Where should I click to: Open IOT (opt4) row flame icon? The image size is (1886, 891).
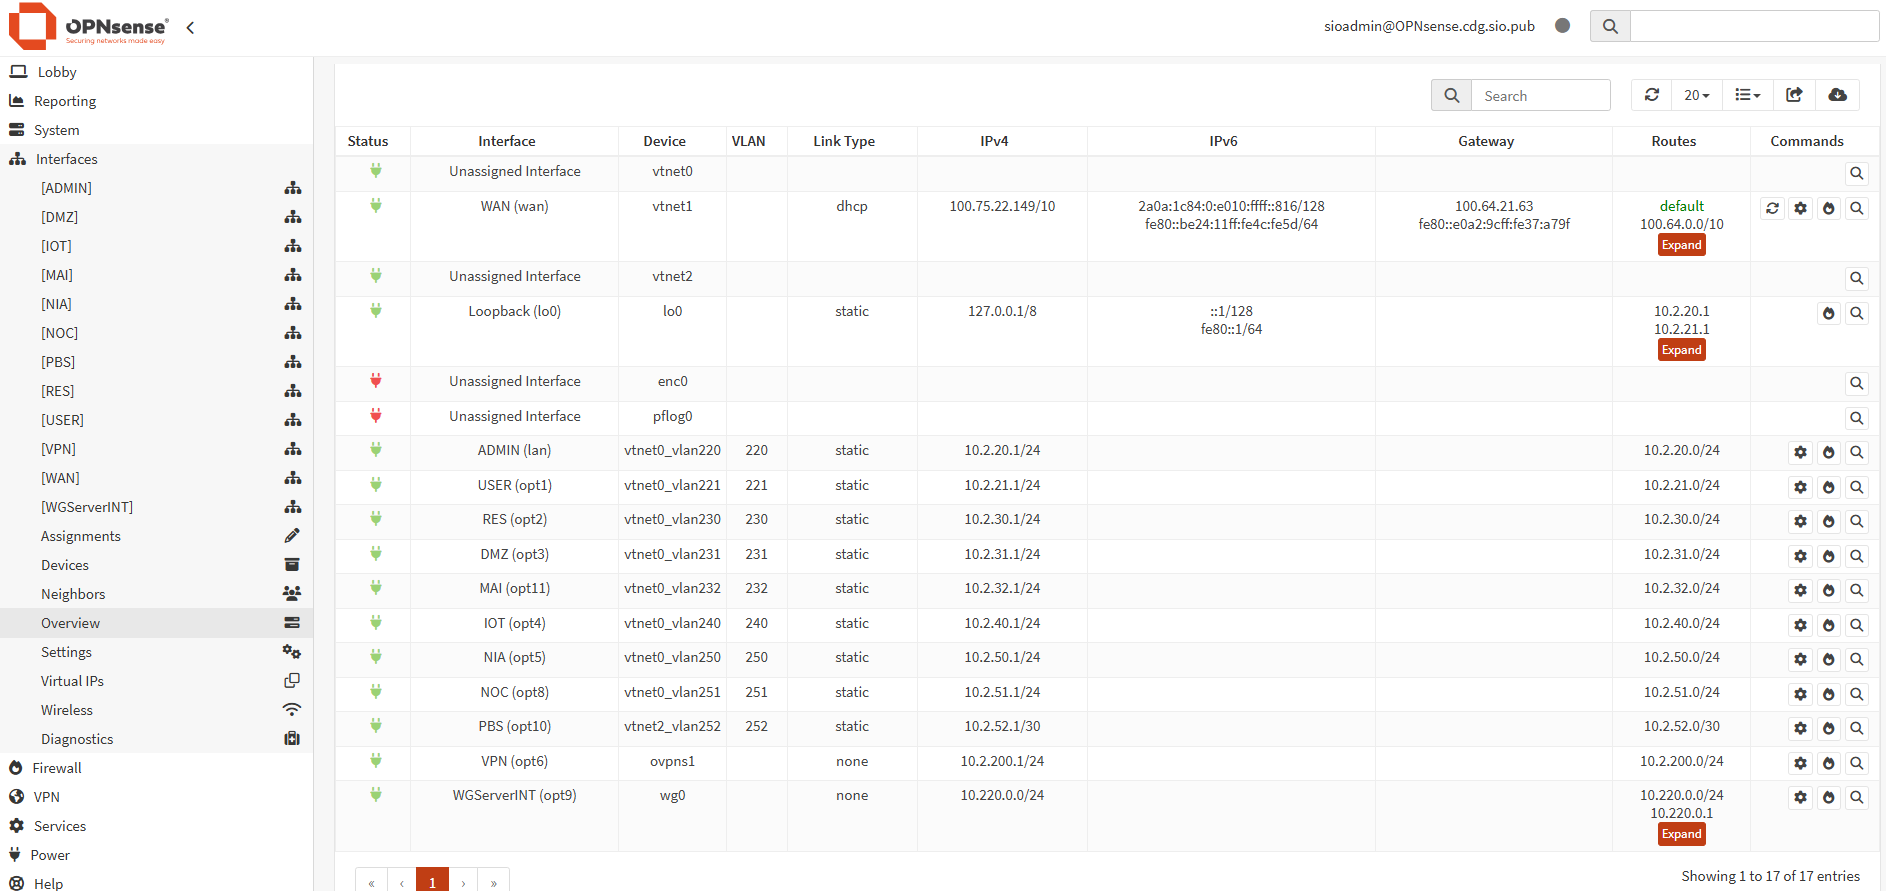[1828, 625]
